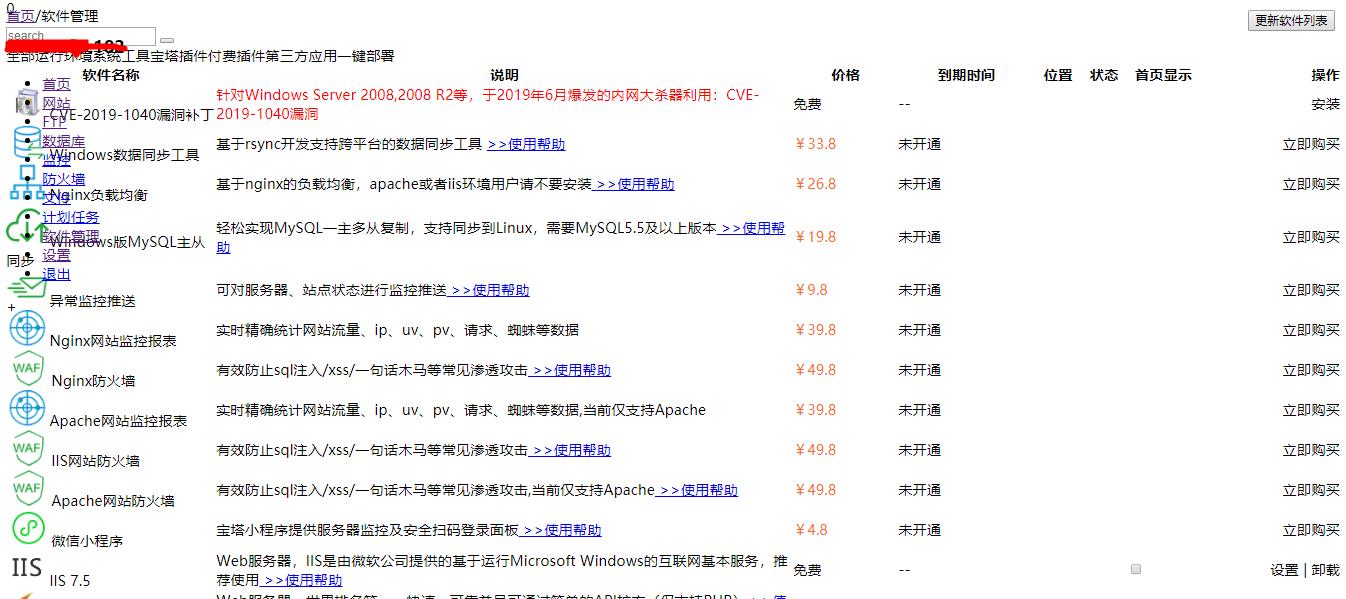Click the ￥33.8 price text
Screen dimensions: 1346x599
coord(815,144)
